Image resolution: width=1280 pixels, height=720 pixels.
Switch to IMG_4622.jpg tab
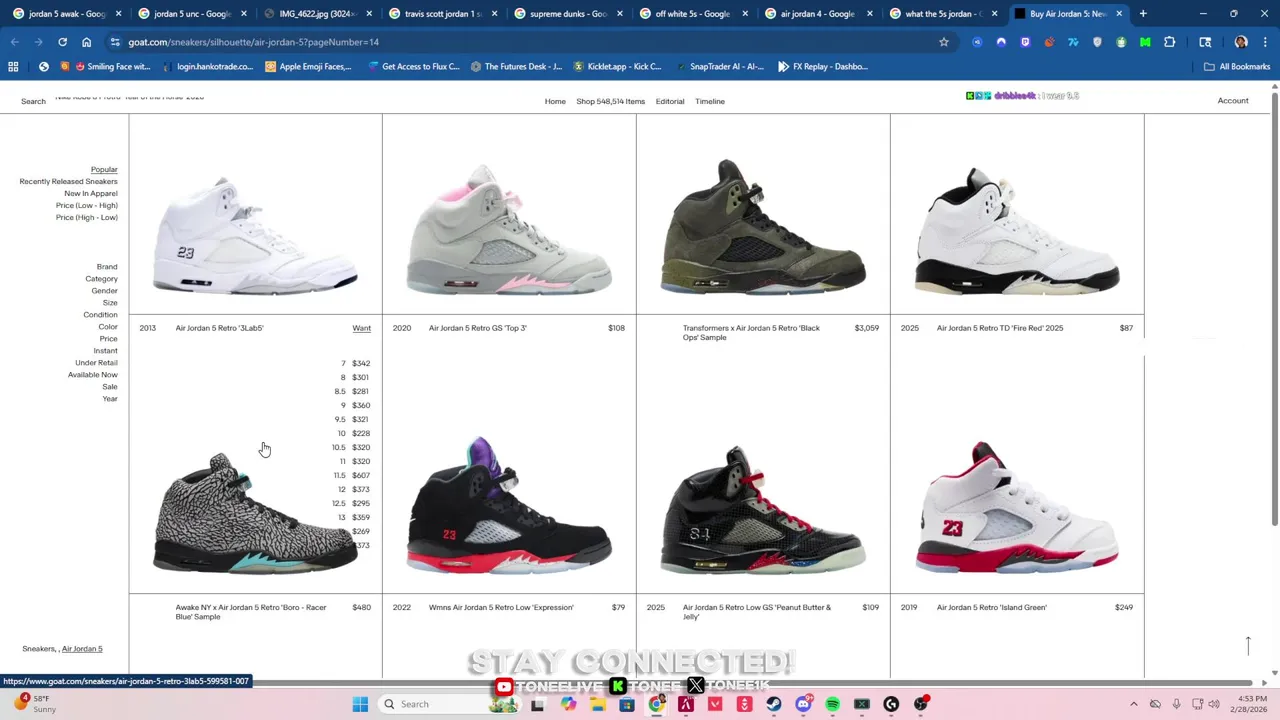316,14
